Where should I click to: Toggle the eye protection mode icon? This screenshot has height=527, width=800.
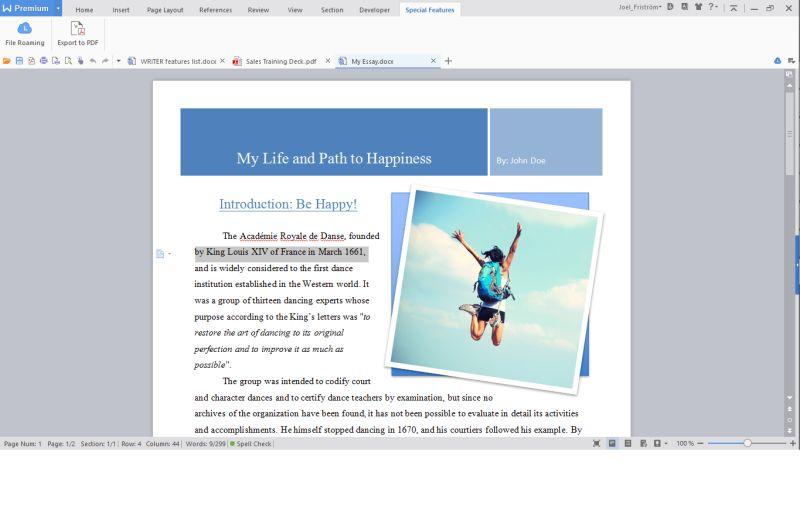(x=657, y=444)
